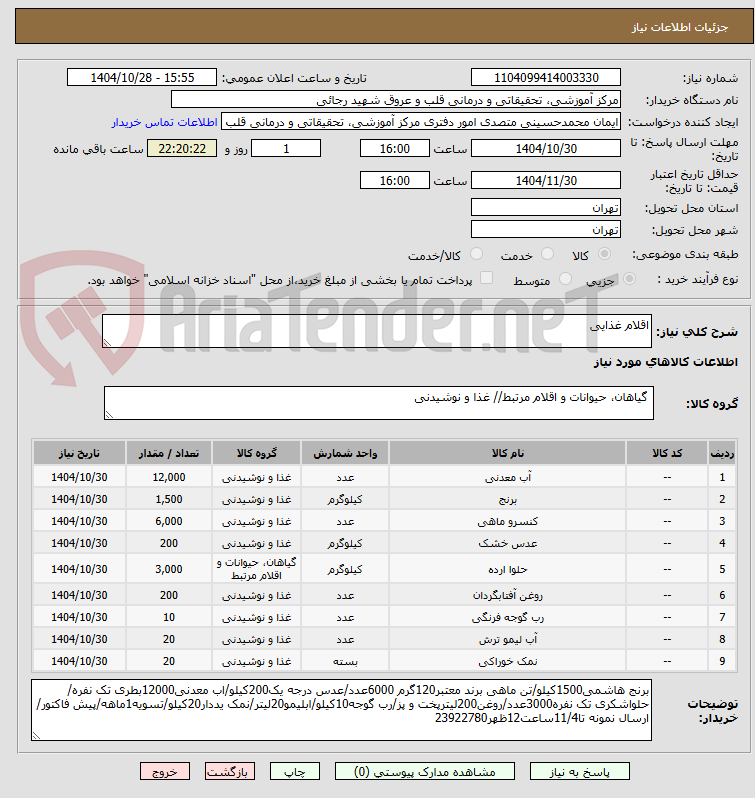This screenshot has width=755, height=798.
Task: Select the روغن آفتابگردان item cell
Action: 507,595
